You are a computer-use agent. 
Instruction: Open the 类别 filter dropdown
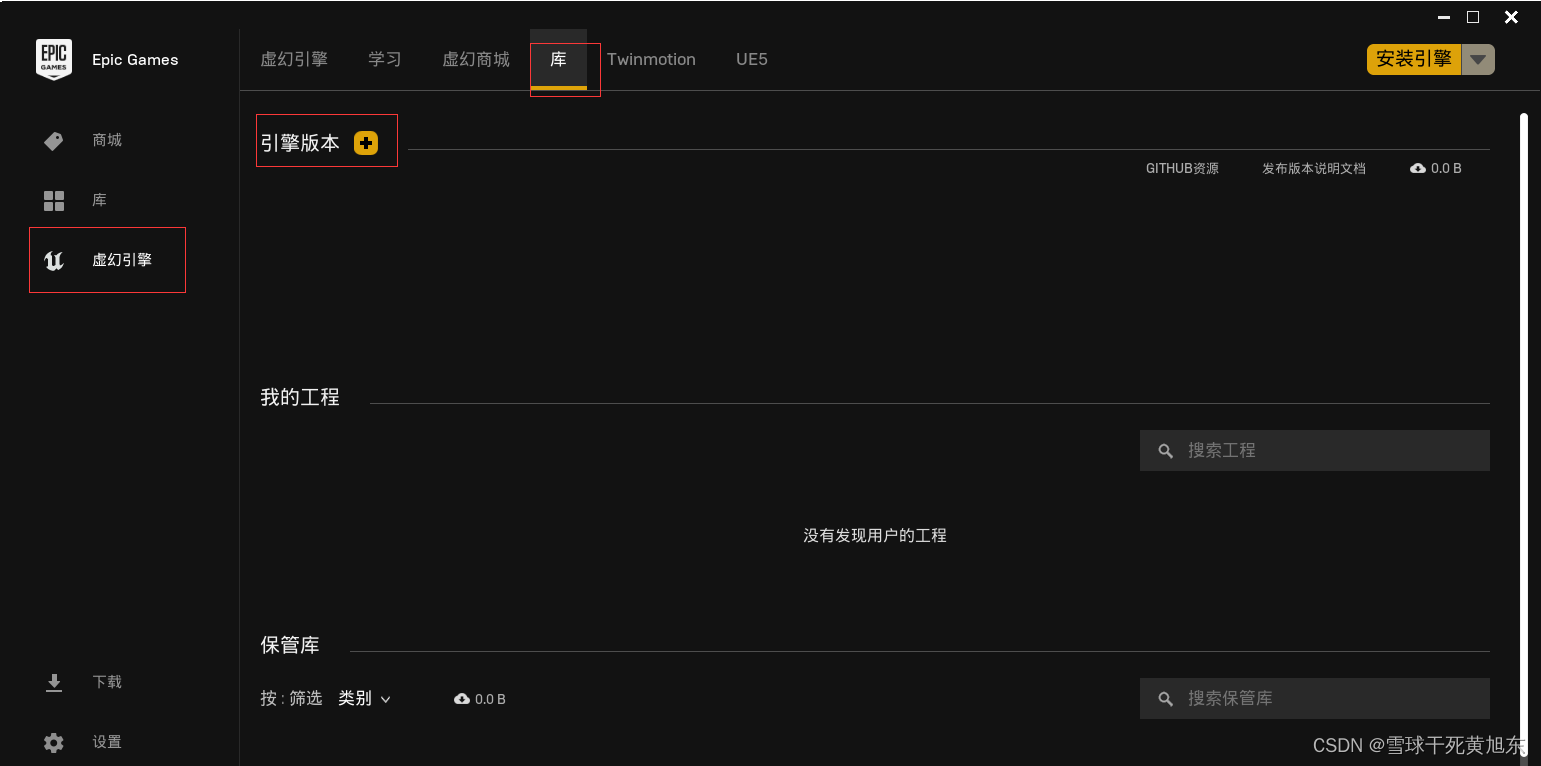point(364,699)
